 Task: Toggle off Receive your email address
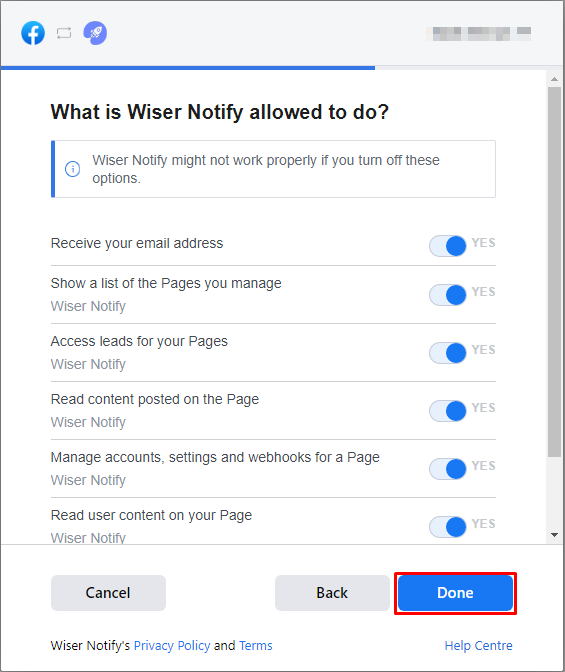(448, 246)
